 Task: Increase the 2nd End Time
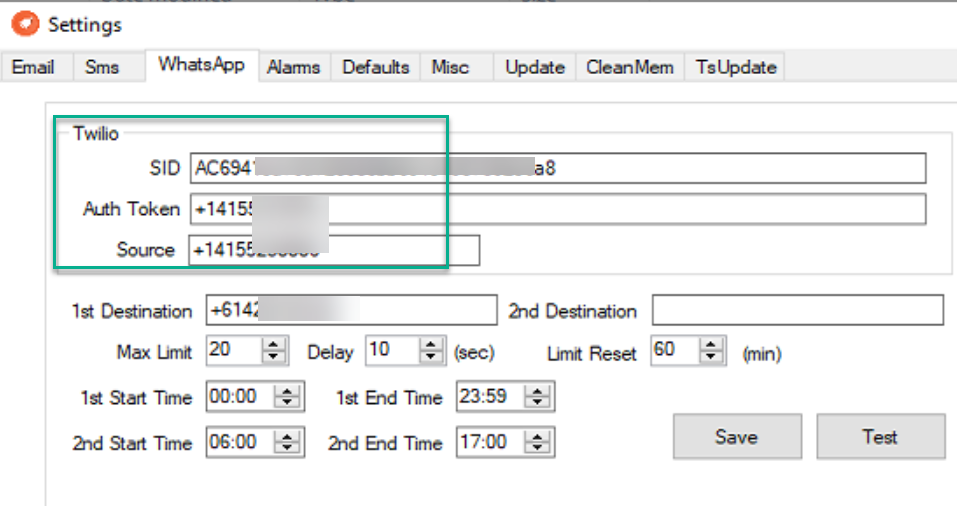542,436
